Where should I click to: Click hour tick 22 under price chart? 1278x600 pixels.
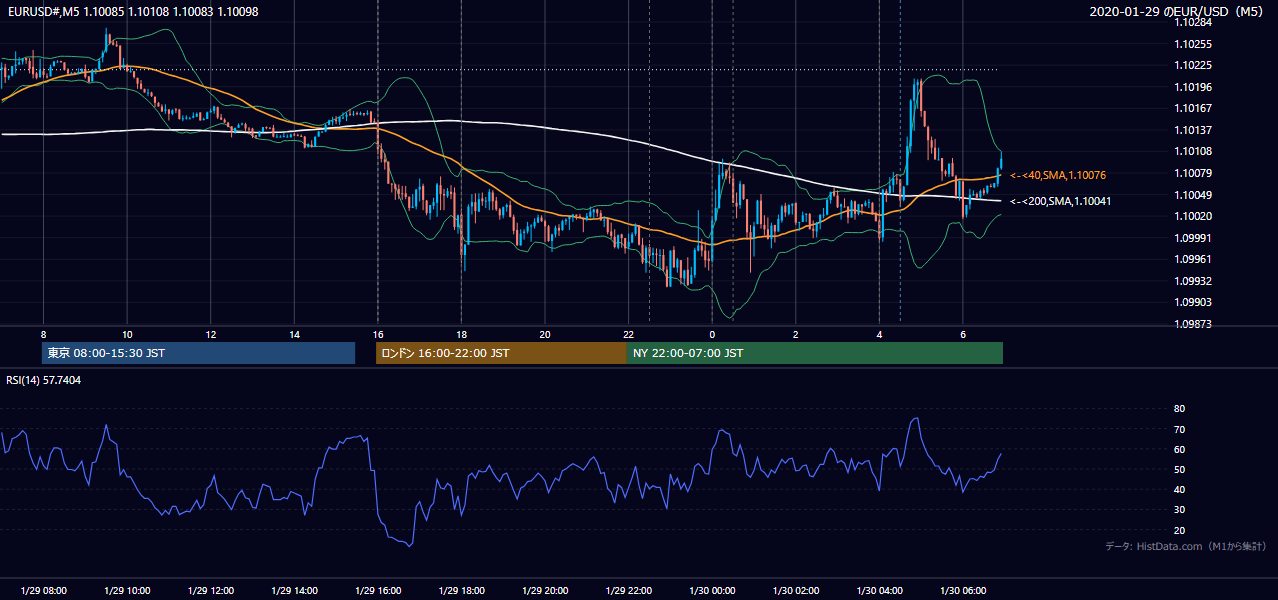tap(628, 334)
